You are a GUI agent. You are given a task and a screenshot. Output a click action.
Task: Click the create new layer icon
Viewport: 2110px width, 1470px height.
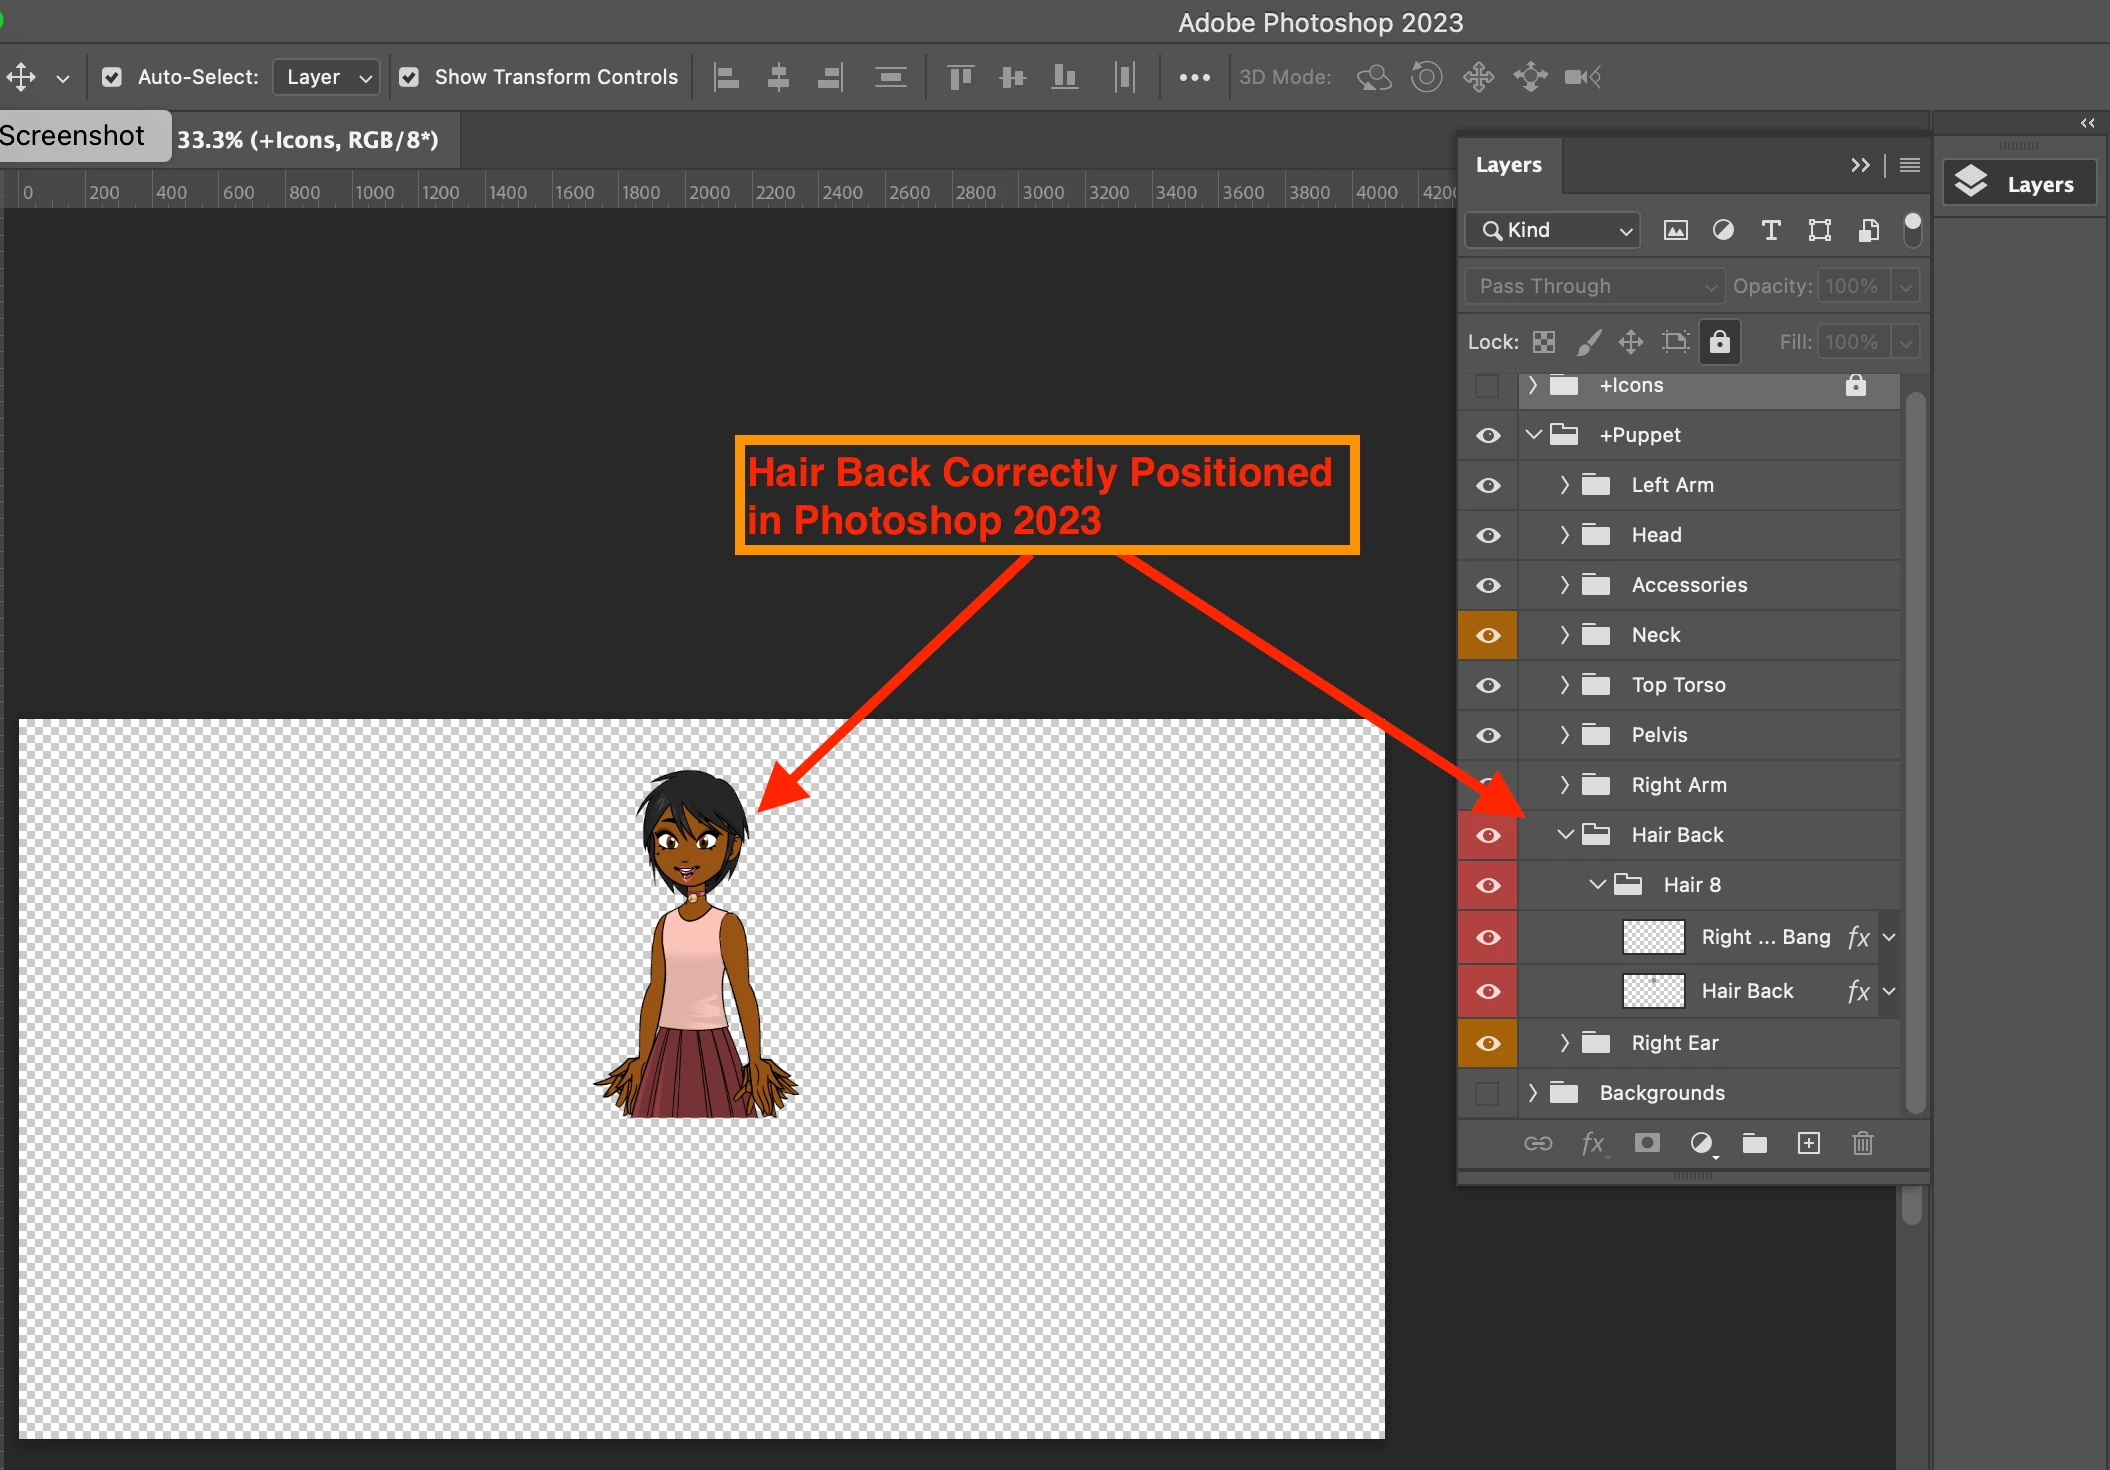[1808, 1143]
